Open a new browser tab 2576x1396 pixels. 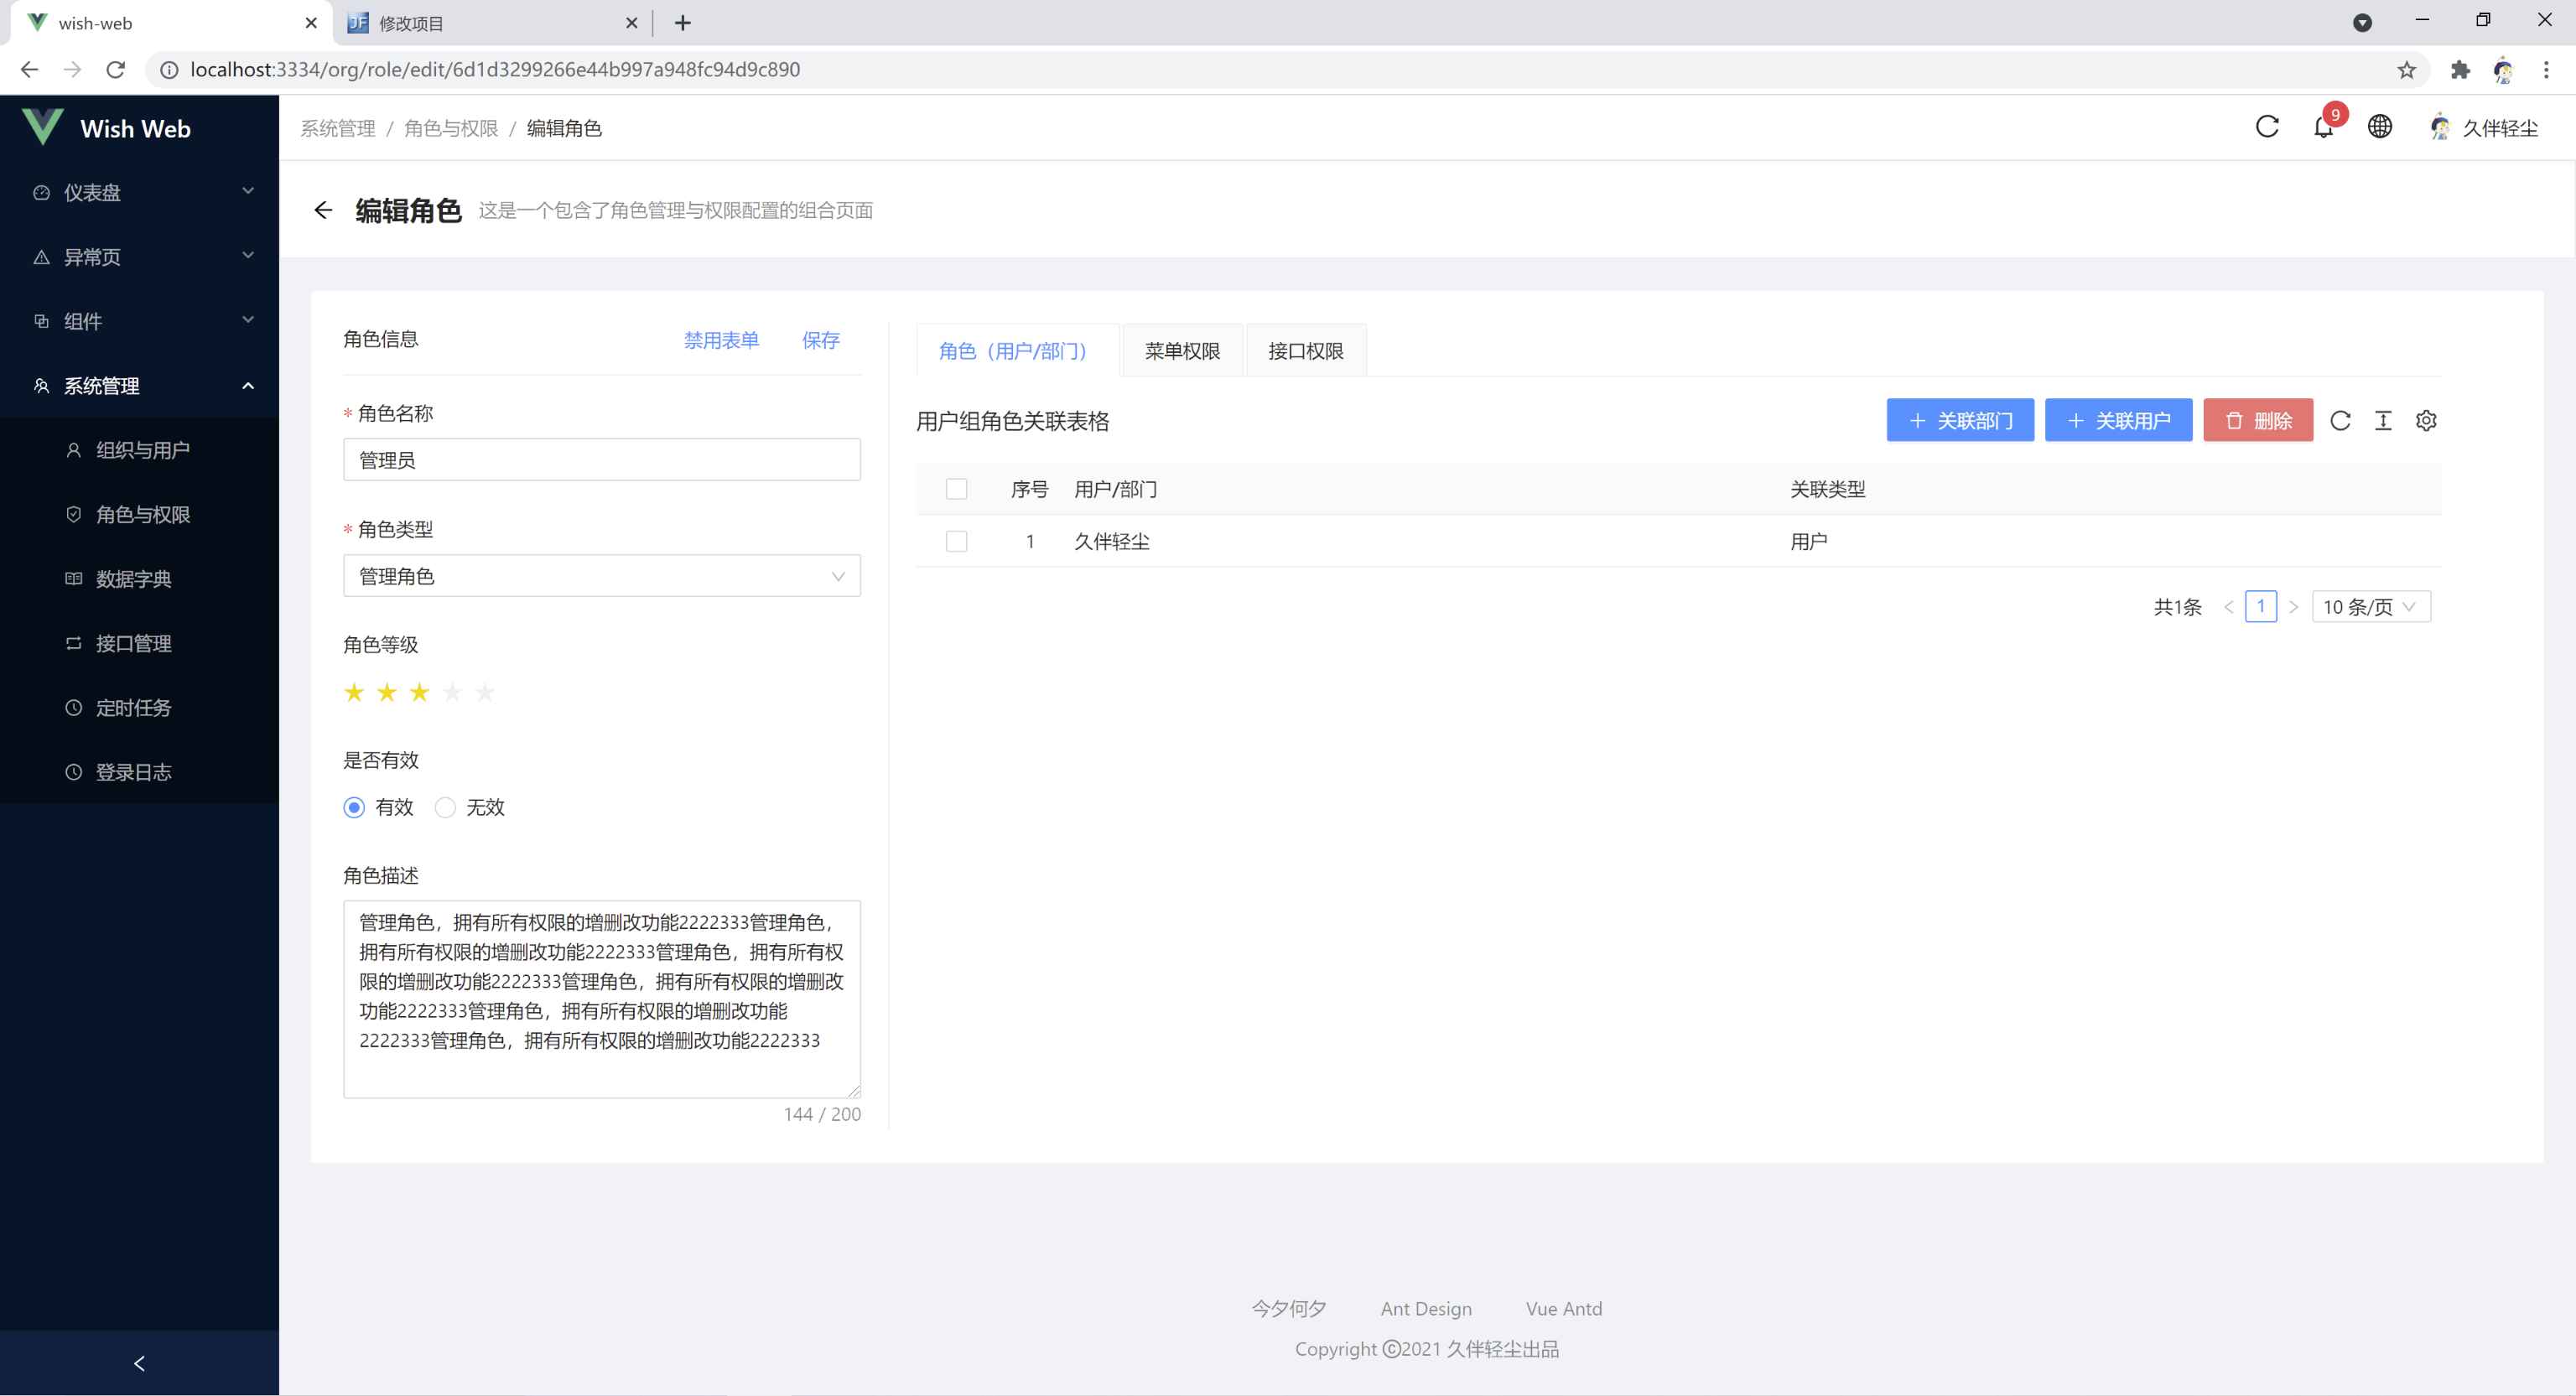tap(683, 23)
